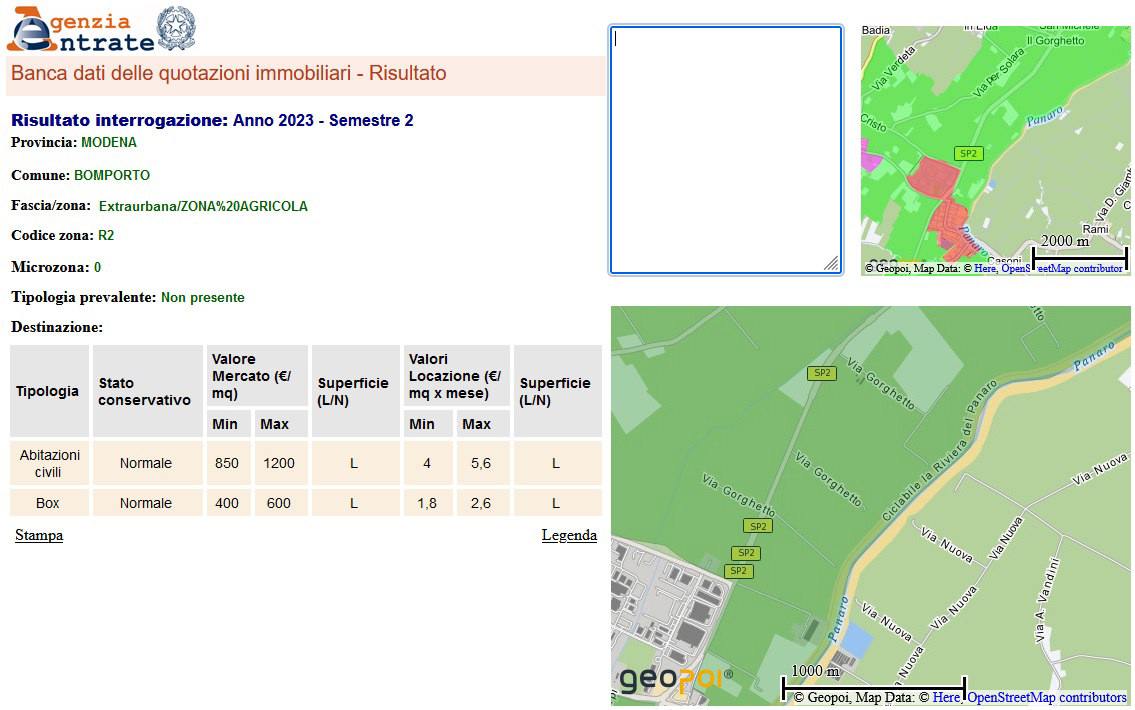Select the blue building beside the Panaro river
Screen dimensions: 1135x710
pos(857,639)
